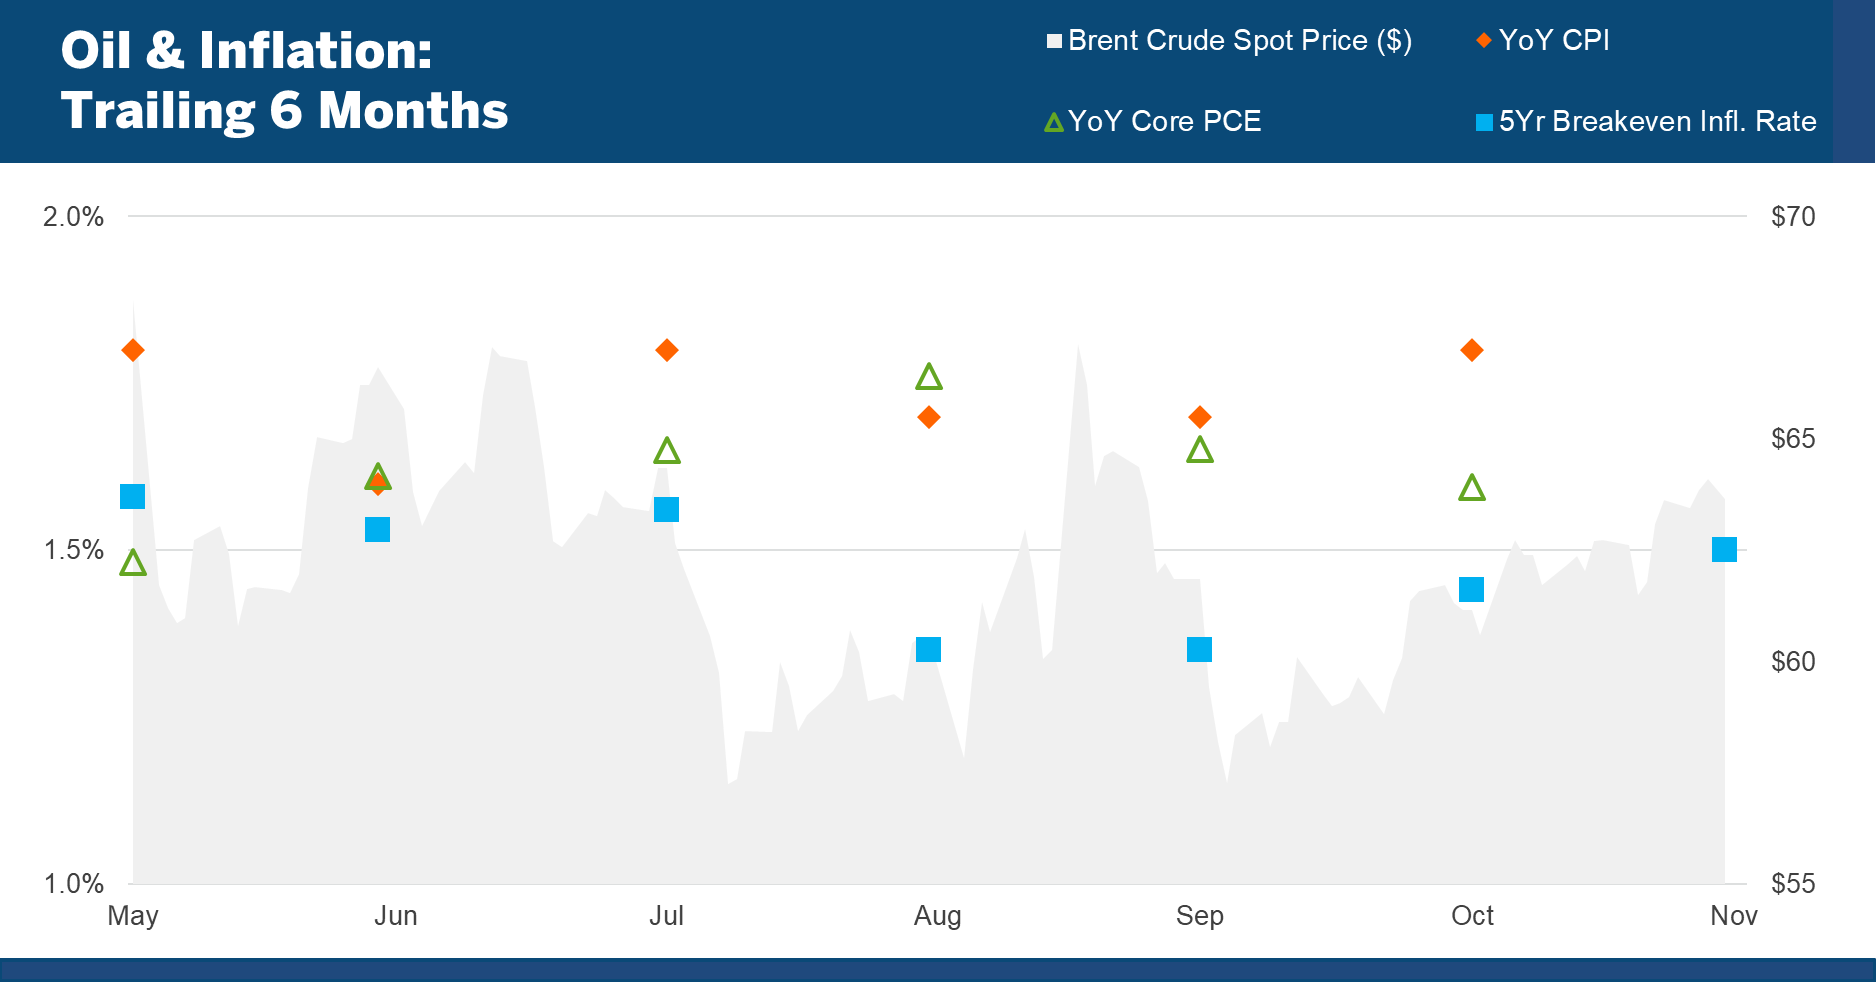Click the "5Yr Breakeven Infl. Rate" legend label
1876x982 pixels.
[x=1657, y=121]
